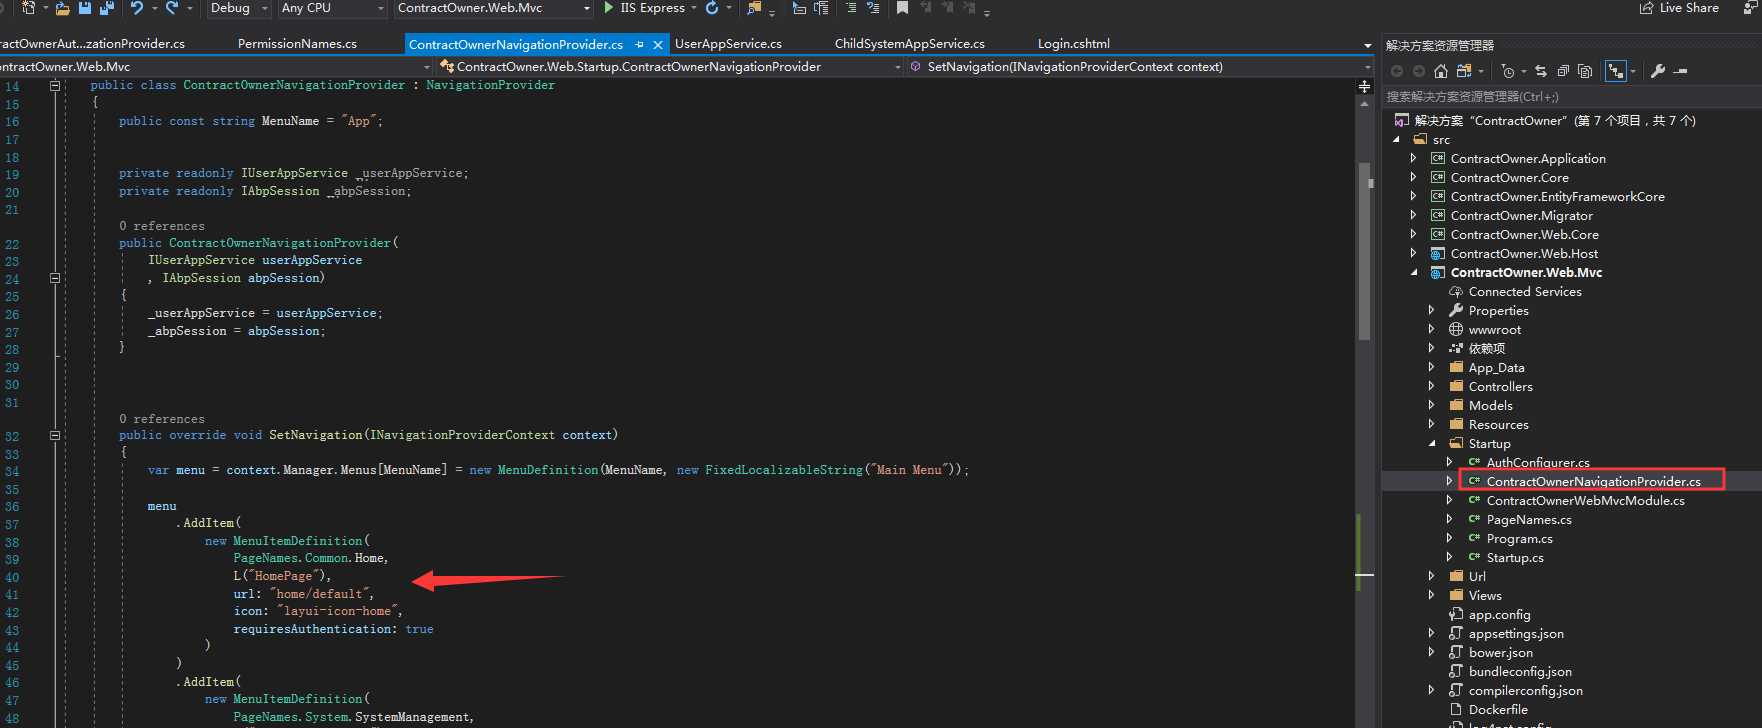
Task: Collapse the SetNavigation method at line 32
Action: [55, 435]
